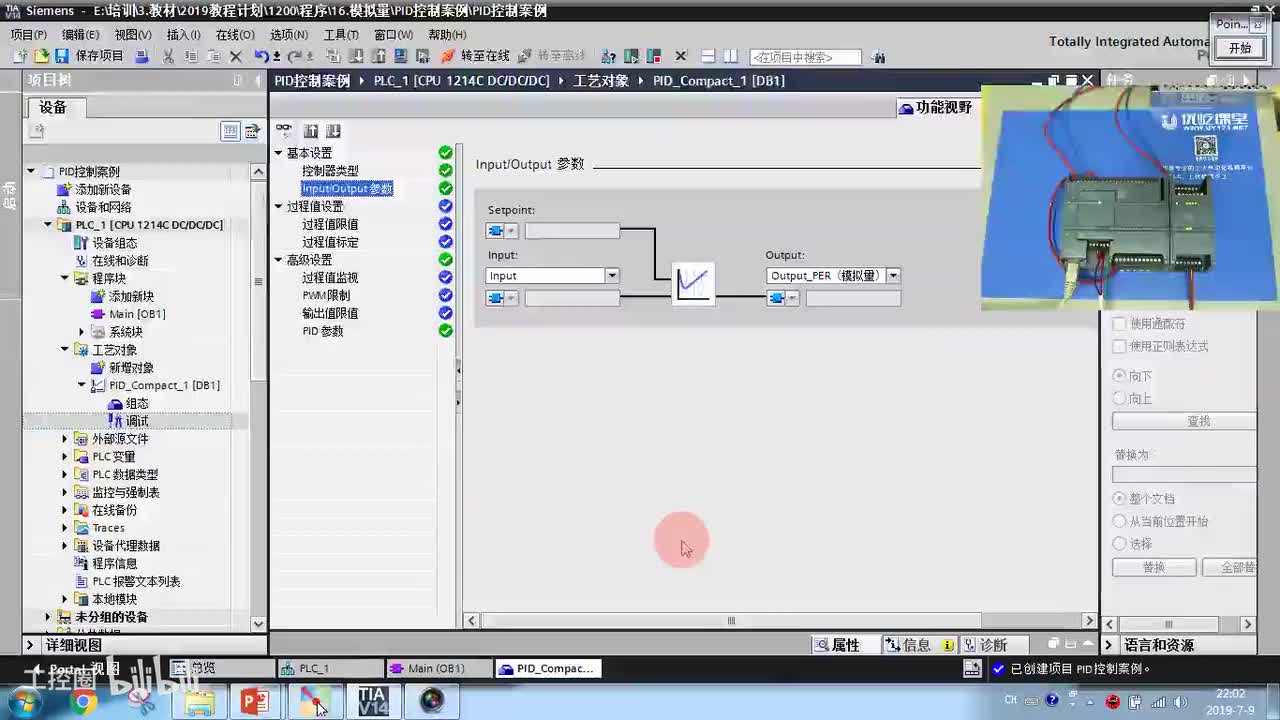Collapse the 程序块 folder
1280x720 pixels.
(x=65, y=279)
